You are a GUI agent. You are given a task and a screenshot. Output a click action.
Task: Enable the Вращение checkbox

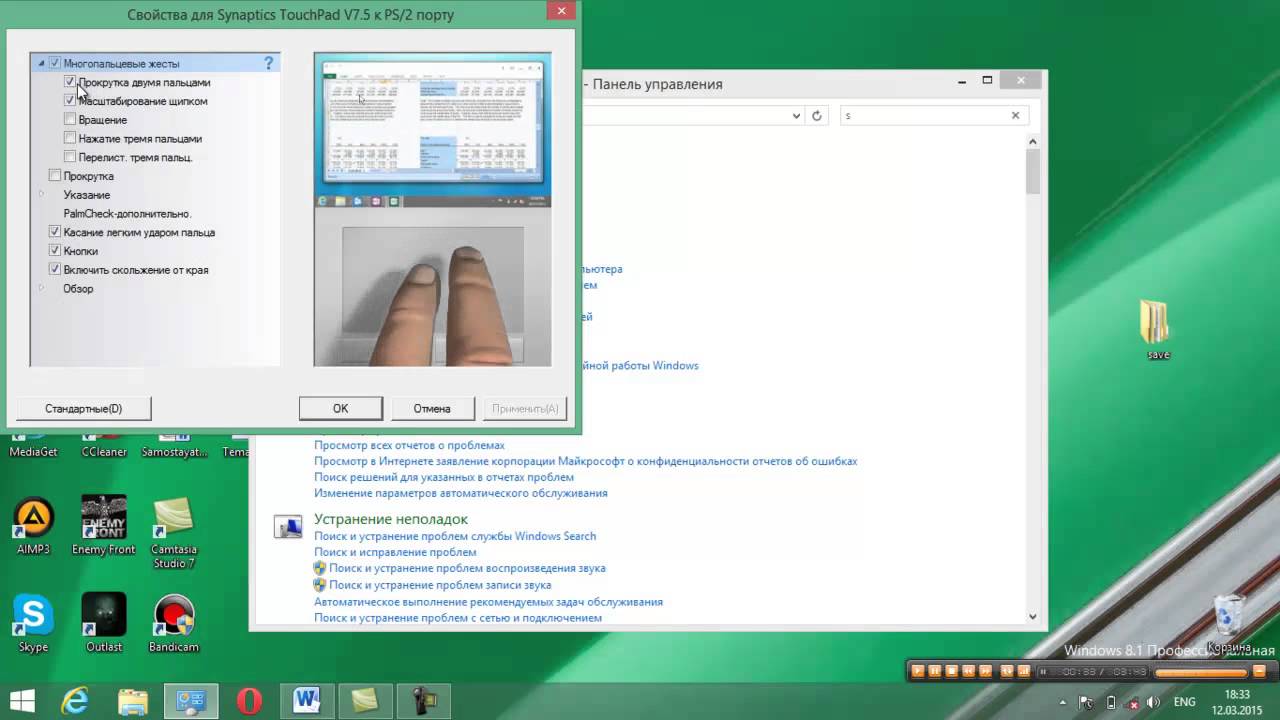click(70, 120)
